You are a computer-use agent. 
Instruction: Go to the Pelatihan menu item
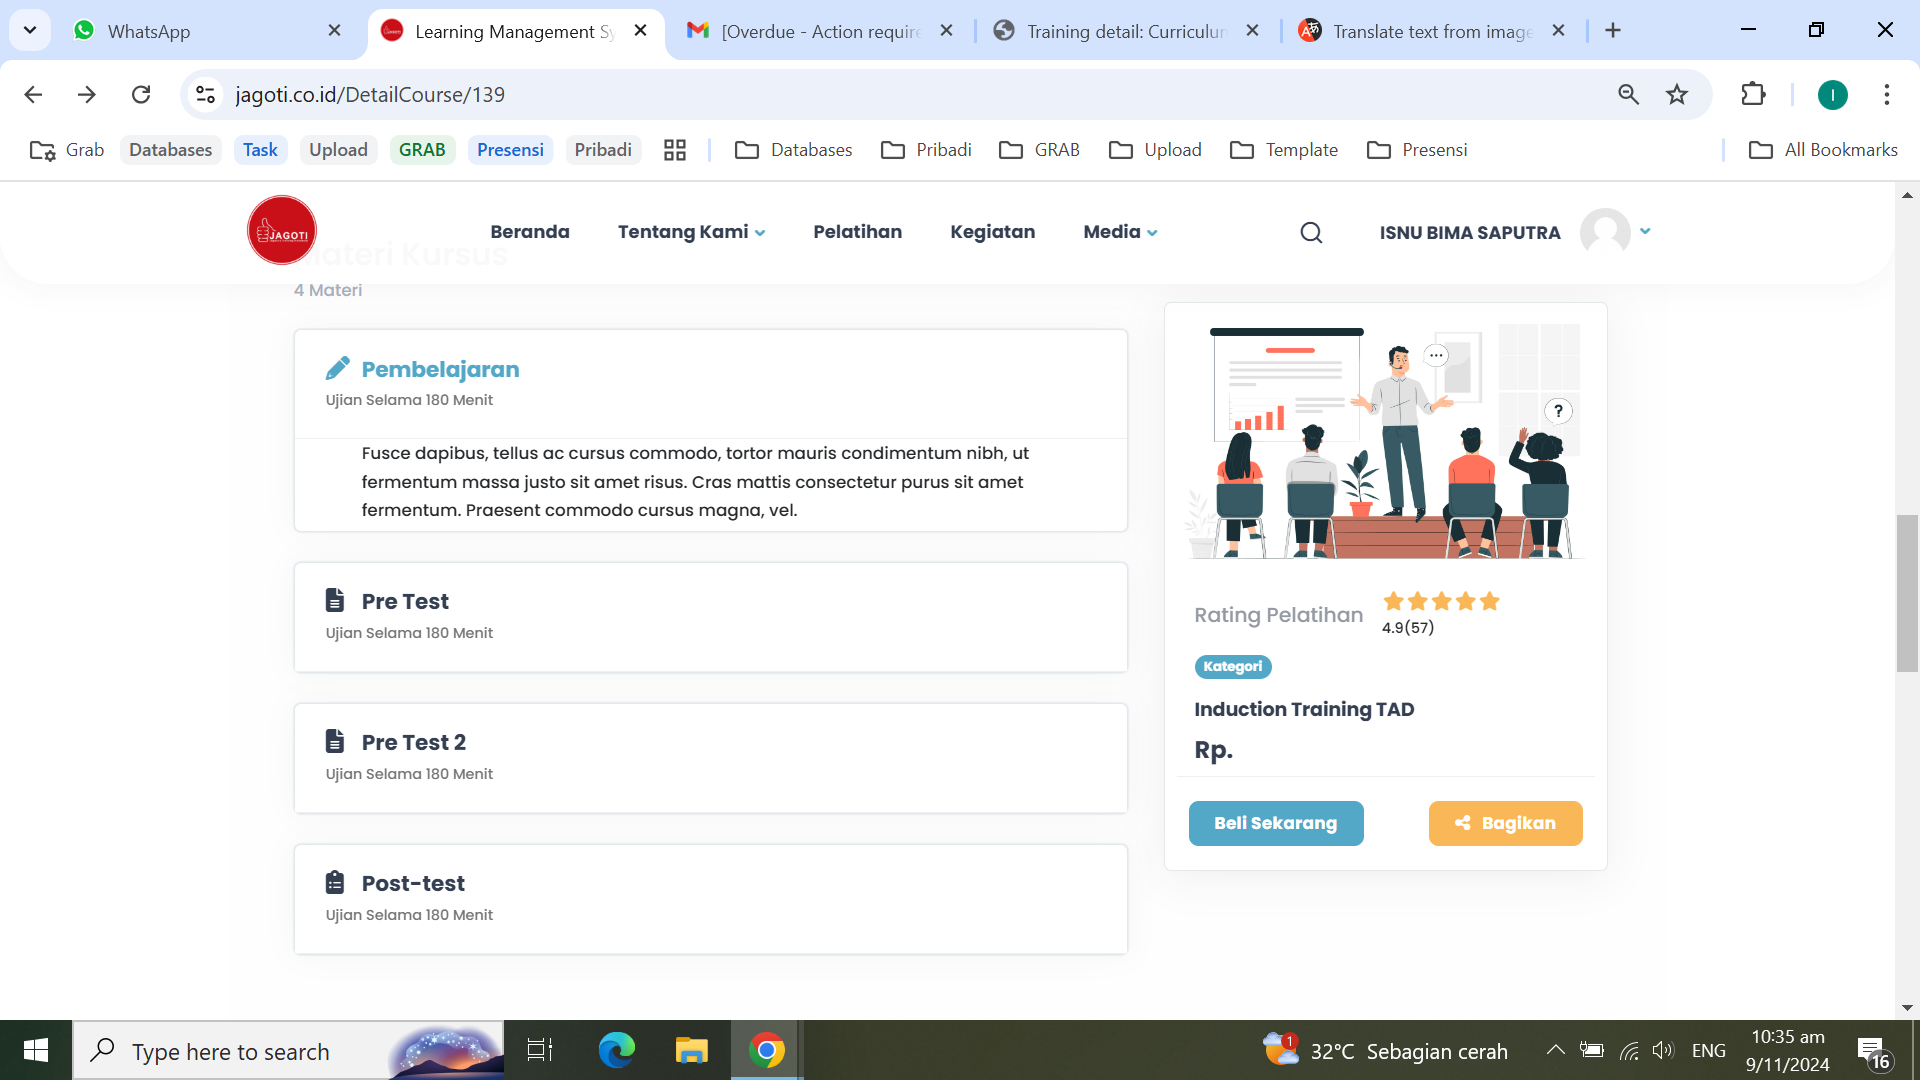[857, 232]
